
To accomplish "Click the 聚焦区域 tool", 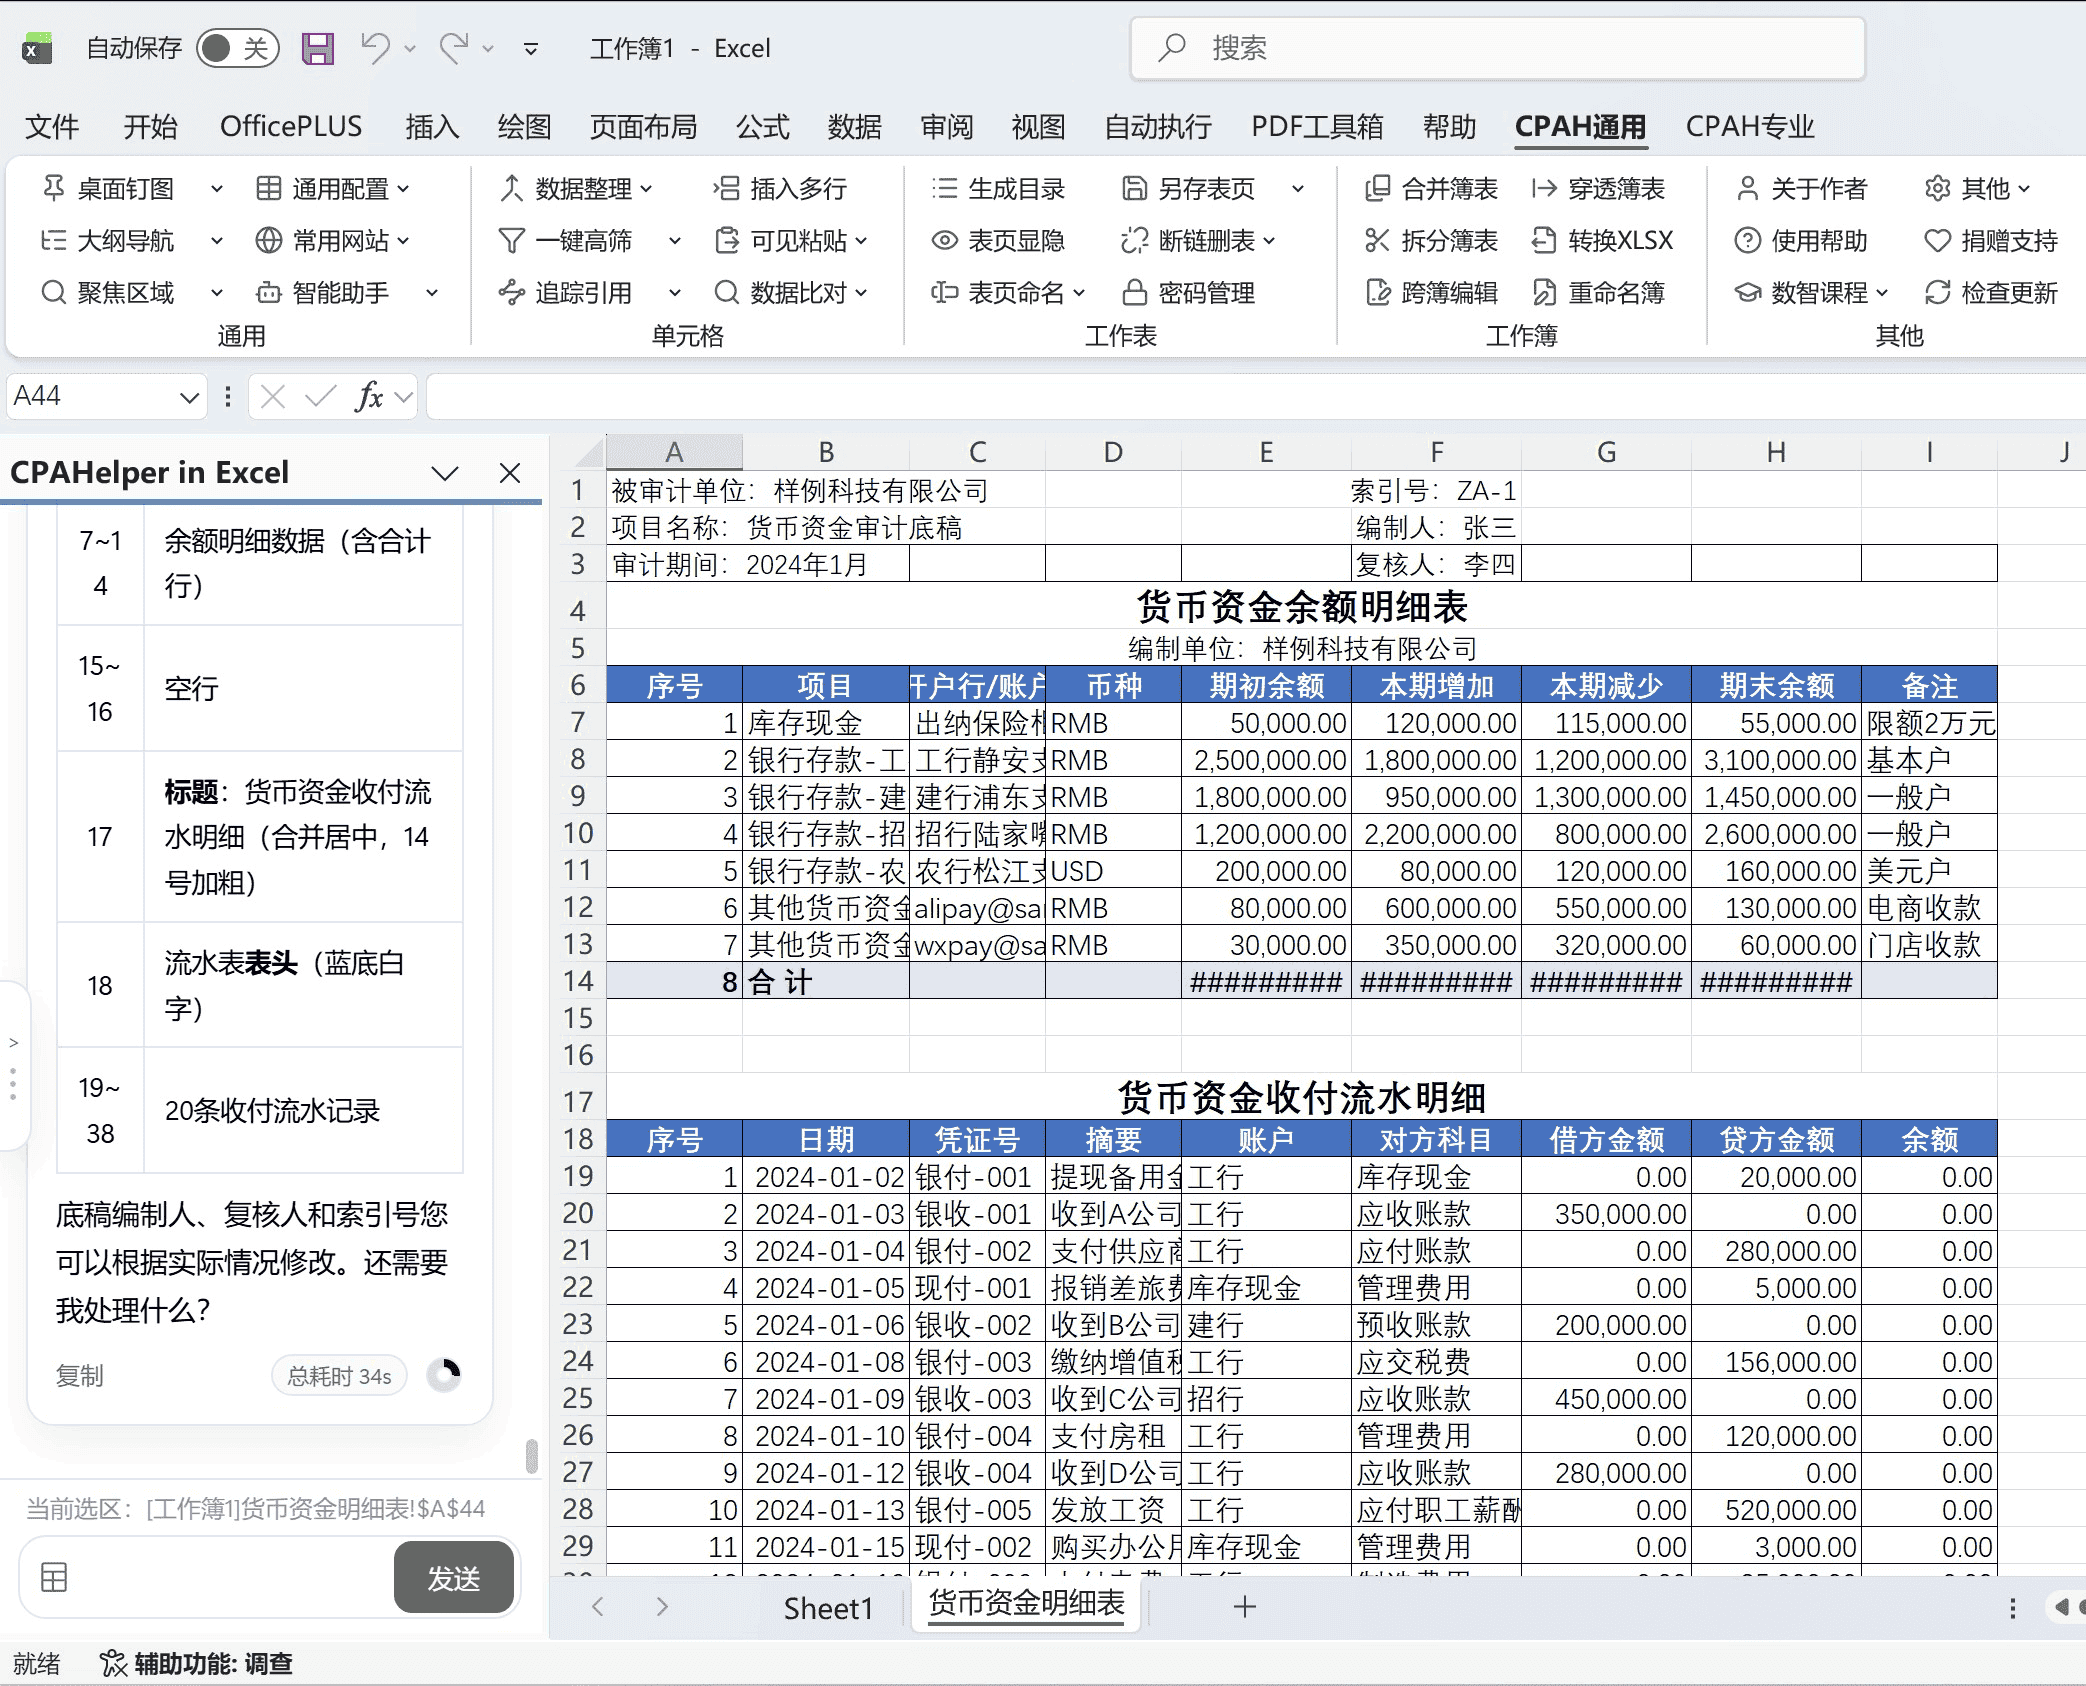I will click(x=108, y=292).
